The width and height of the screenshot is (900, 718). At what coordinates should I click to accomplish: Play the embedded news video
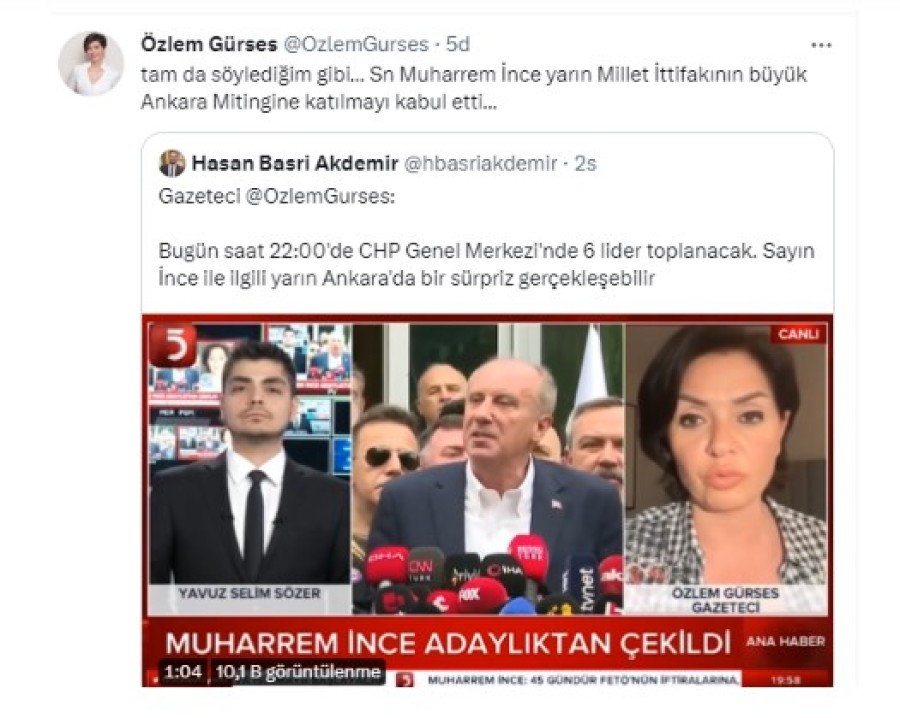(x=487, y=500)
